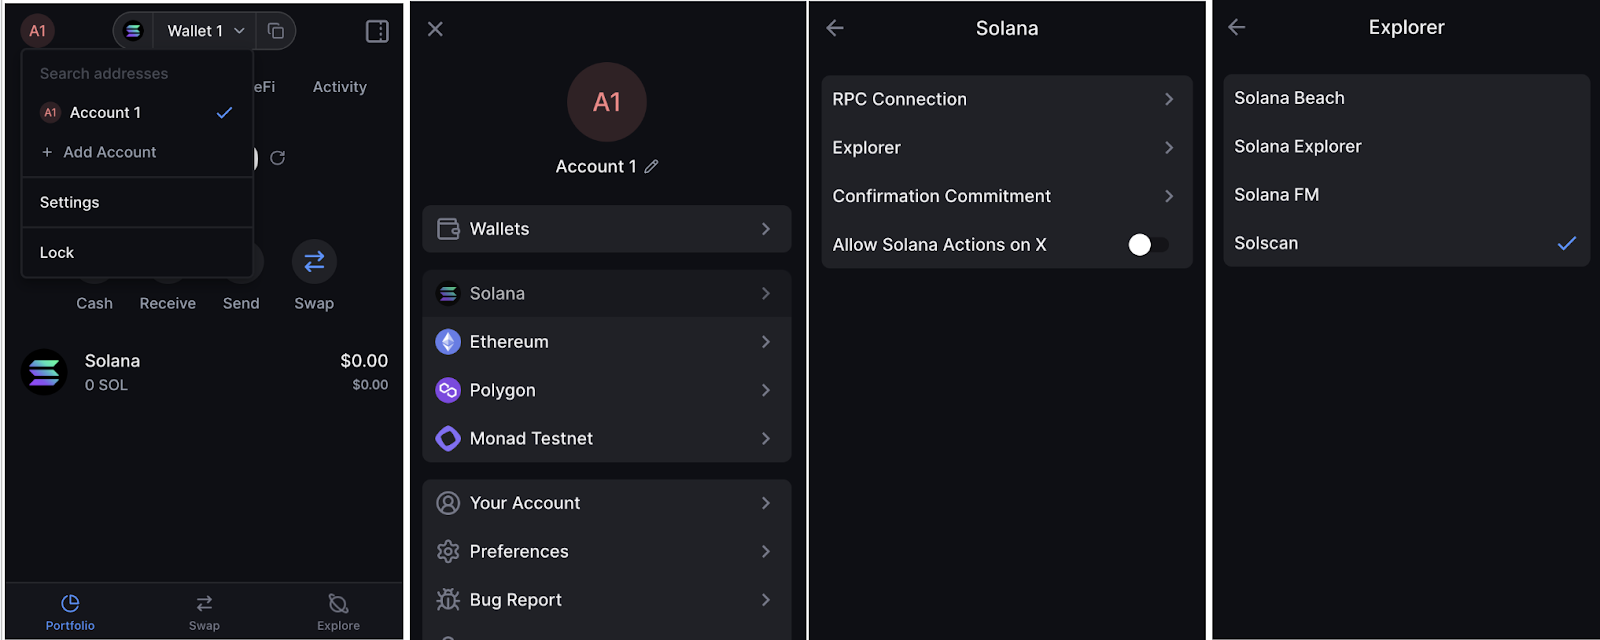Go to Explore in bottom navigation

click(338, 612)
